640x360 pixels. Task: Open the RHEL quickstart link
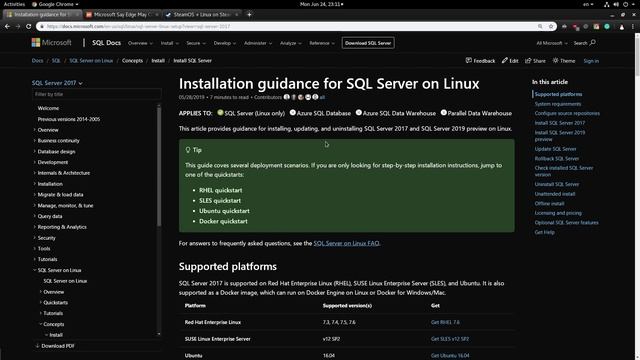click(220, 190)
